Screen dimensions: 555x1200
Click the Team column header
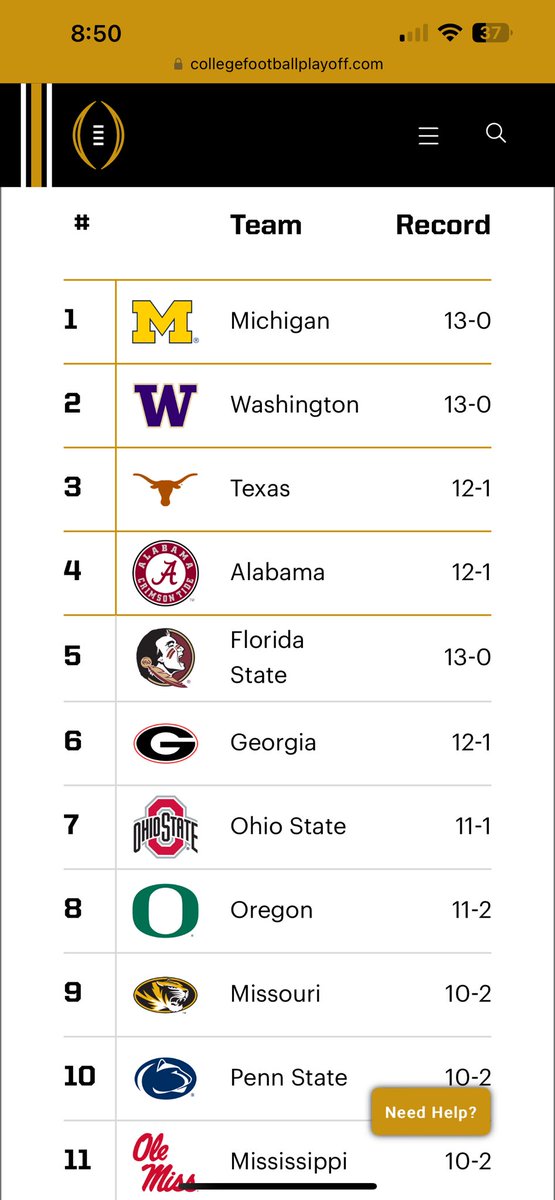pos(266,225)
